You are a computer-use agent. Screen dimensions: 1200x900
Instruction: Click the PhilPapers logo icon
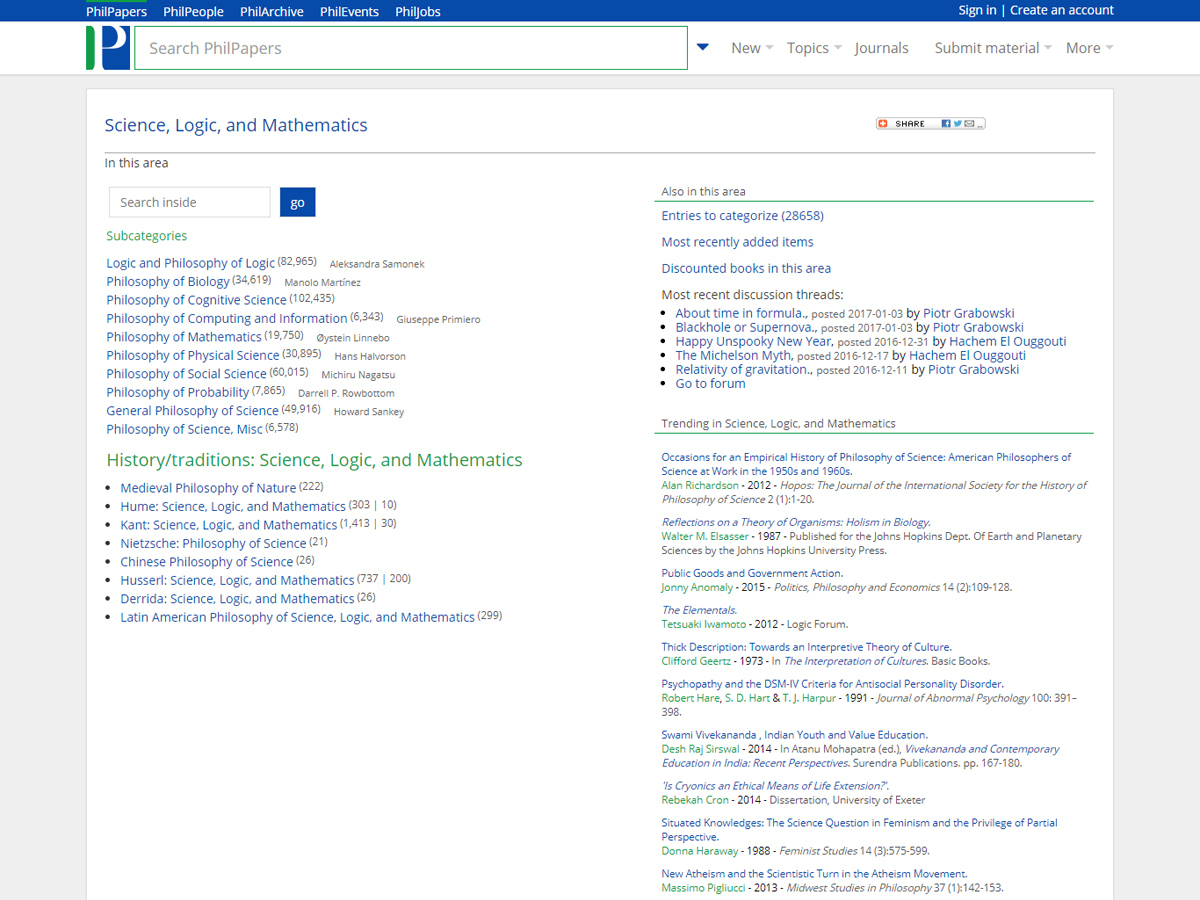click(107, 47)
